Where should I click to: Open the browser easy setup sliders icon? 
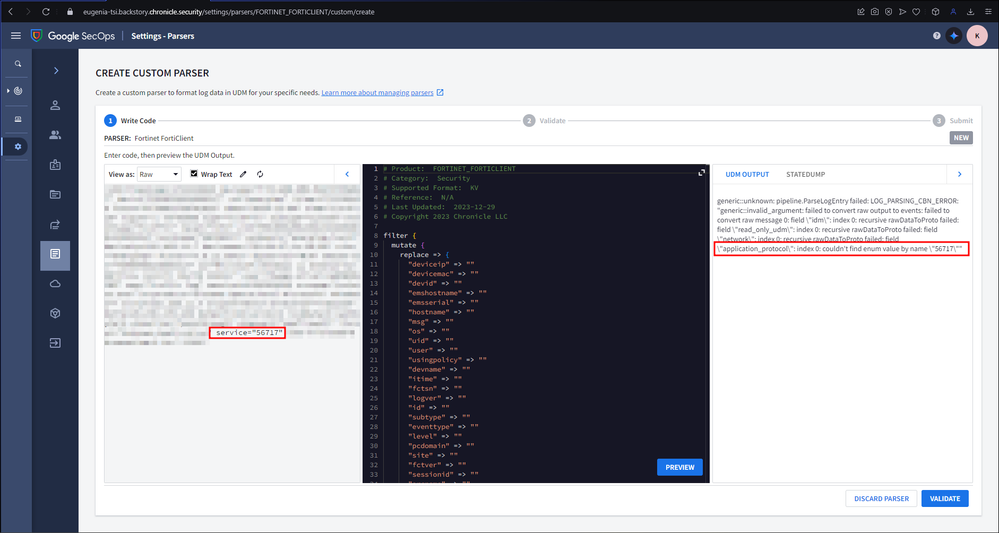pyautogui.click(x=987, y=11)
